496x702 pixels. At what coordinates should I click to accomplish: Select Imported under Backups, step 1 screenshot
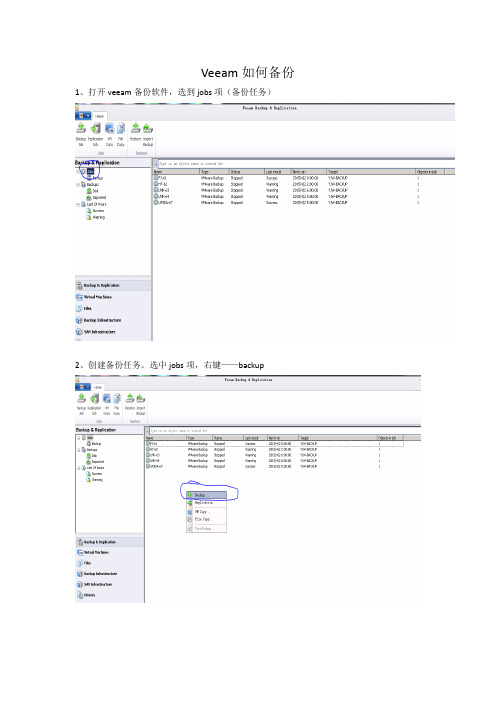coord(96,197)
